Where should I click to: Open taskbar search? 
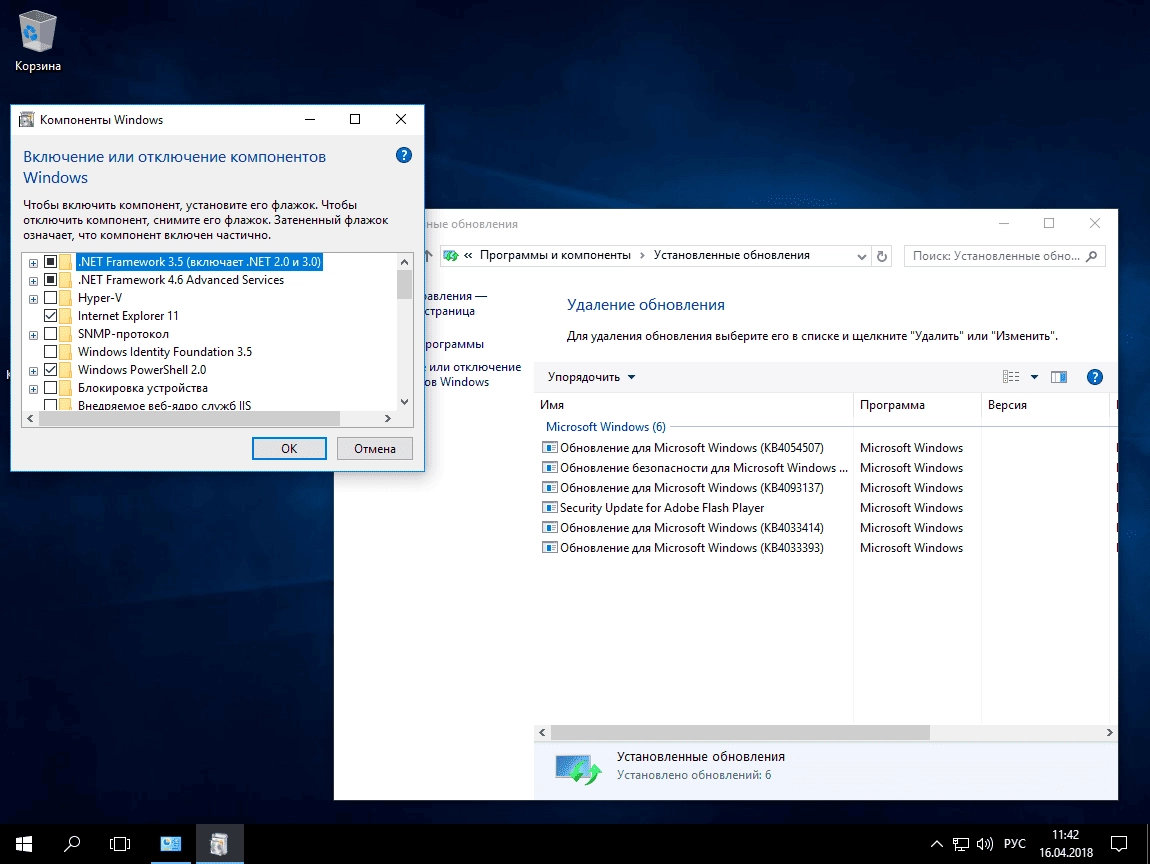pyautogui.click(x=72, y=844)
